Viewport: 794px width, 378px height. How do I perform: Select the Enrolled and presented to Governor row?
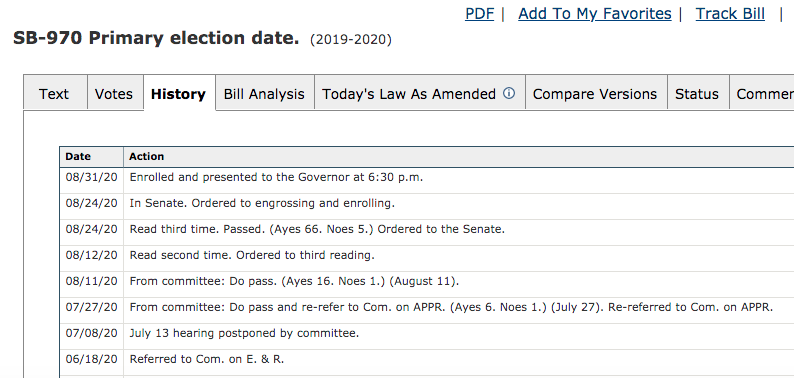pos(427,180)
